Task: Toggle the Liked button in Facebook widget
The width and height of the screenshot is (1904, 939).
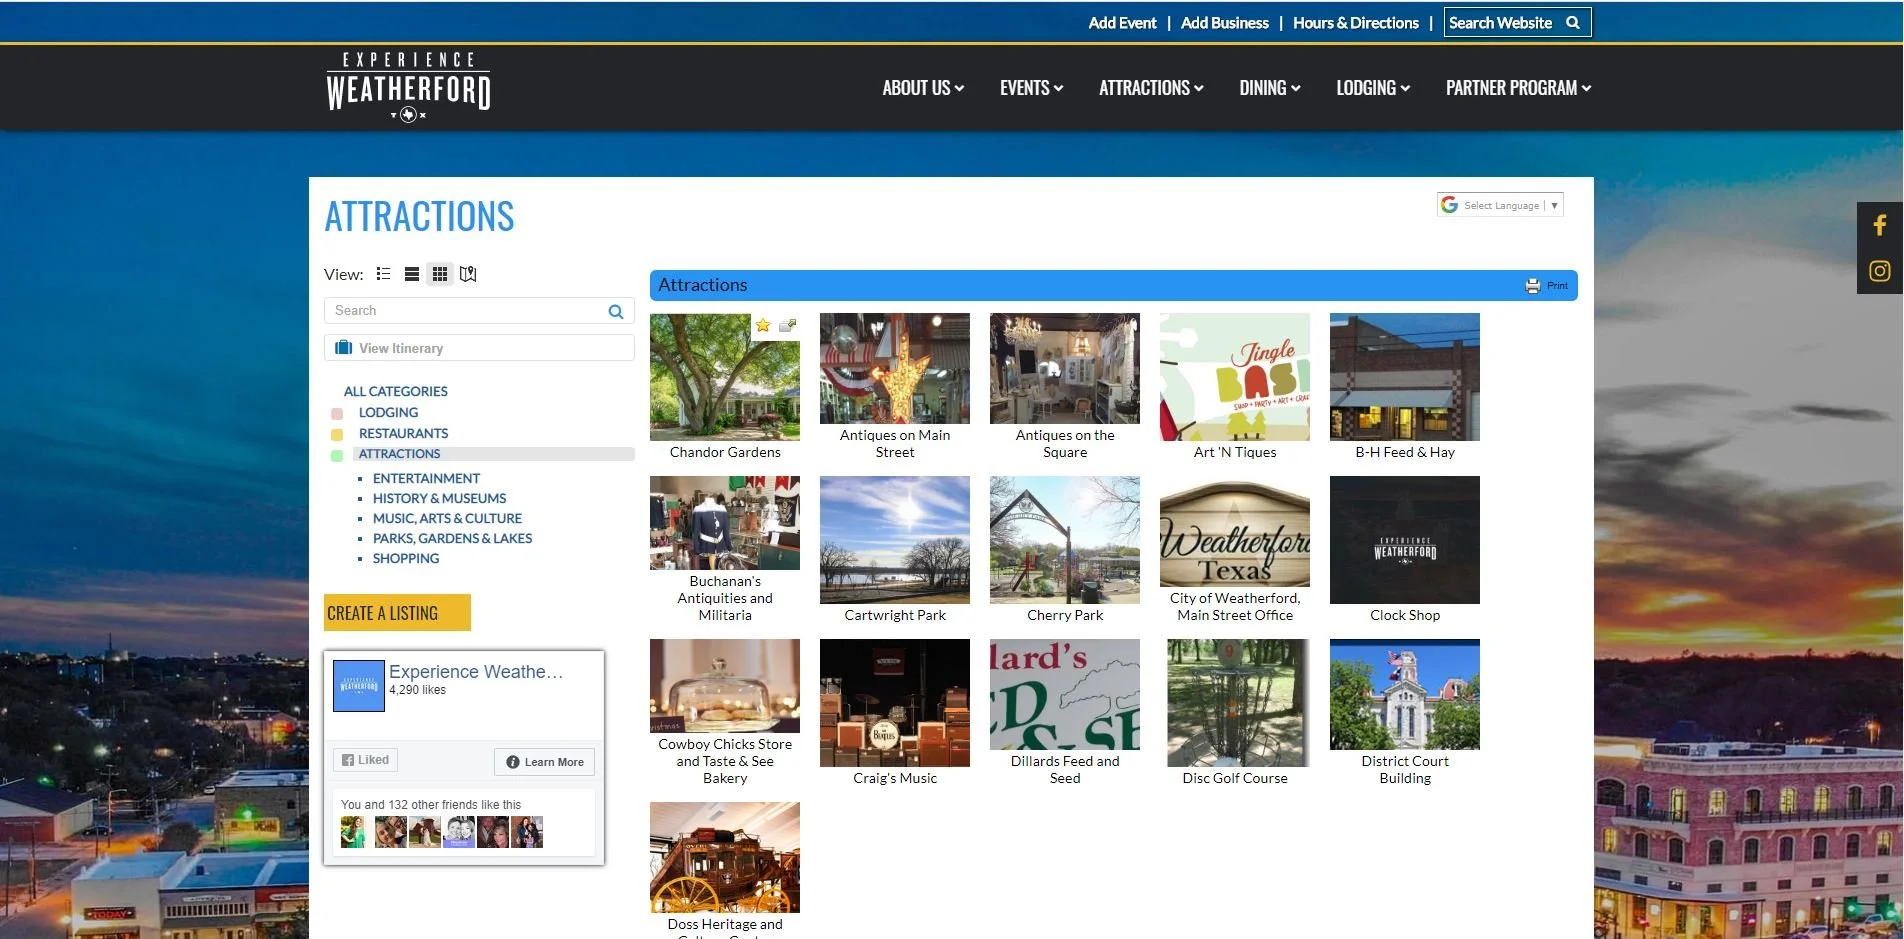Action: click(x=364, y=759)
